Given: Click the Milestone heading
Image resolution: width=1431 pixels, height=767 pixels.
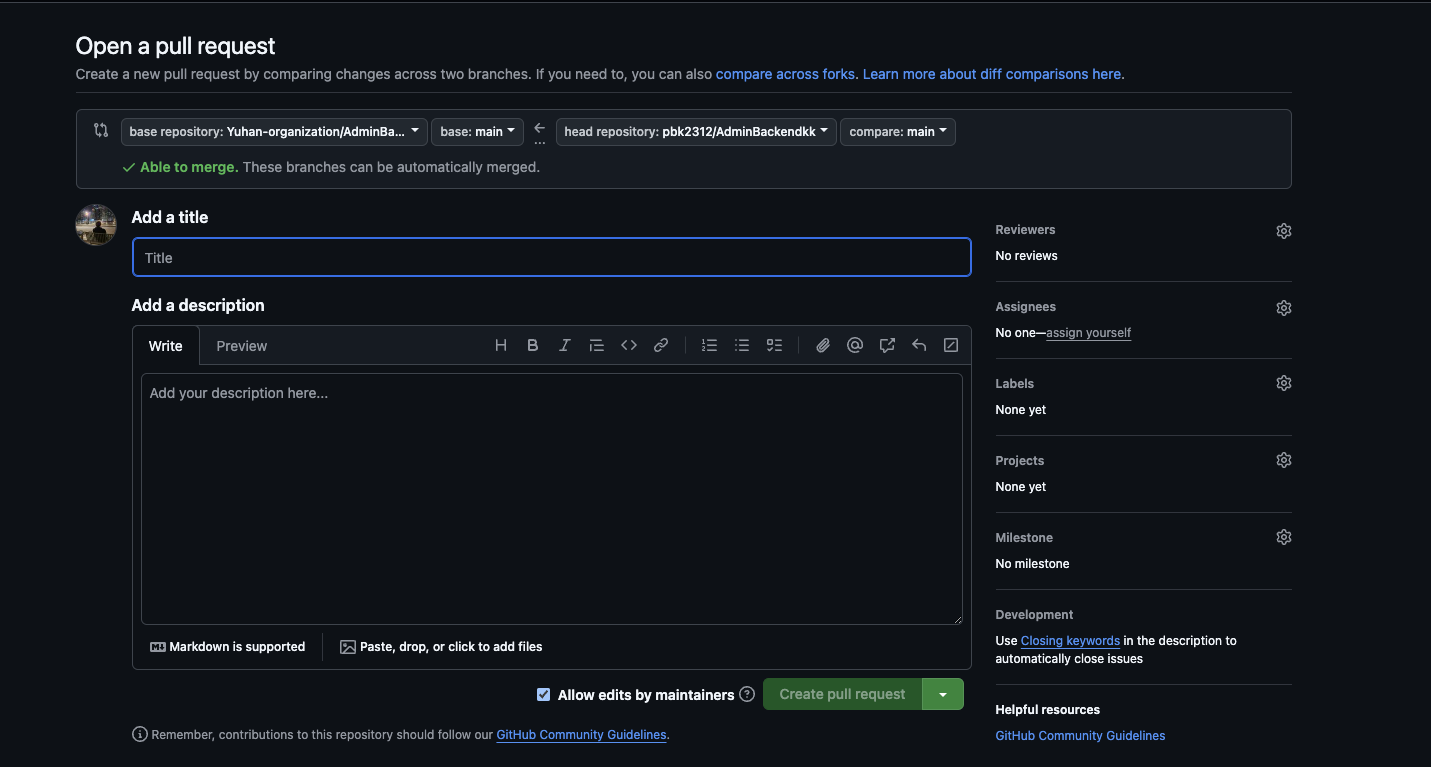Looking at the screenshot, I should coord(1024,538).
